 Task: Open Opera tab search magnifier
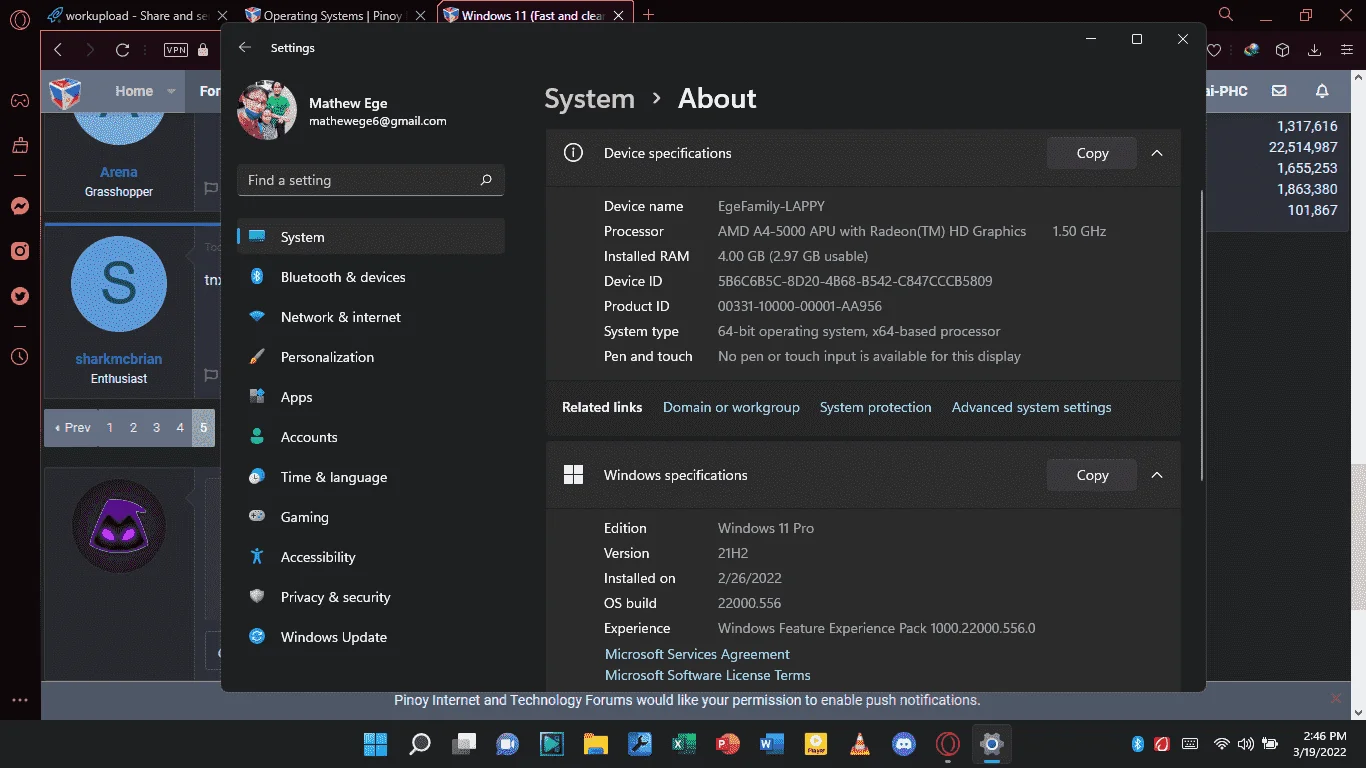point(1226,15)
